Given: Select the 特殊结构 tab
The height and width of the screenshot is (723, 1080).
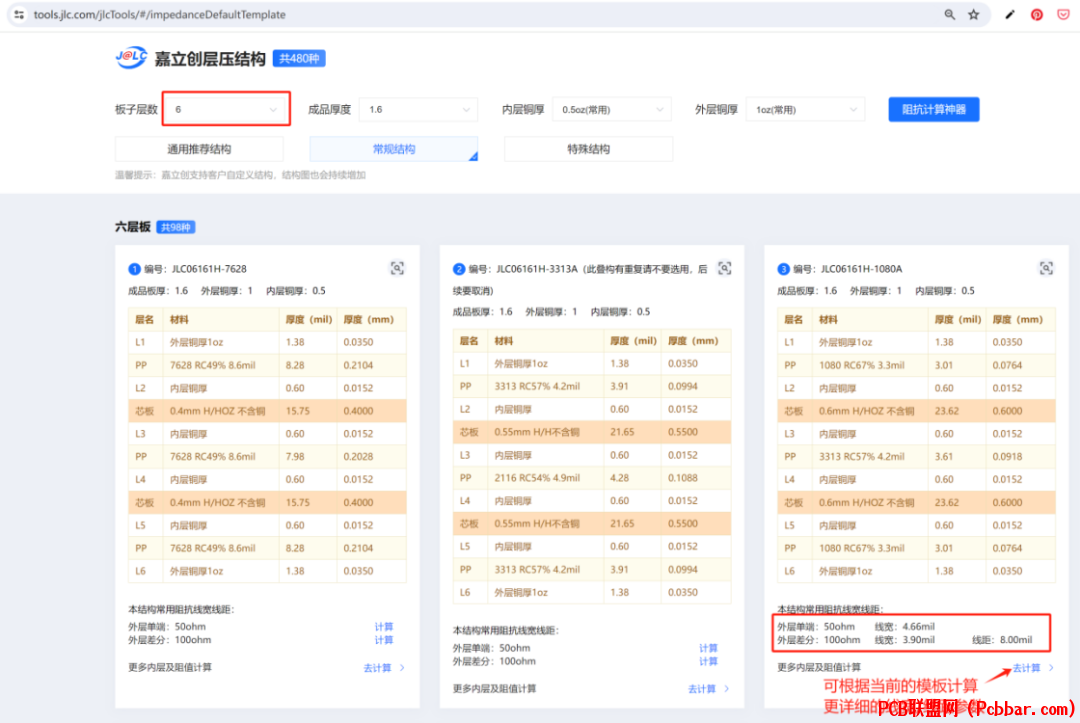Looking at the screenshot, I should point(588,149).
